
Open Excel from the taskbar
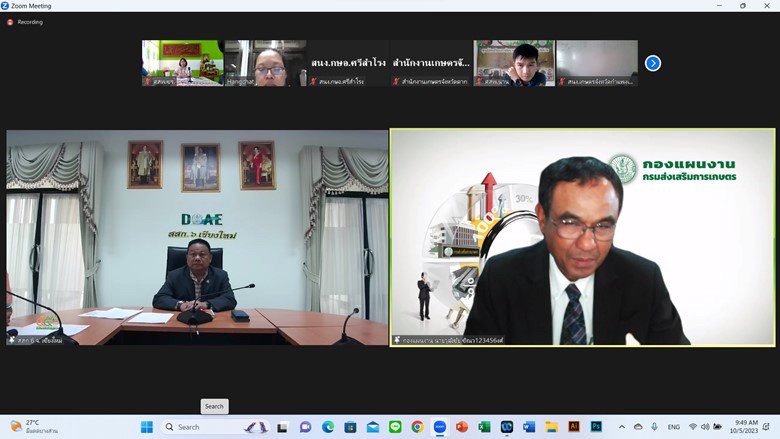[485, 427]
